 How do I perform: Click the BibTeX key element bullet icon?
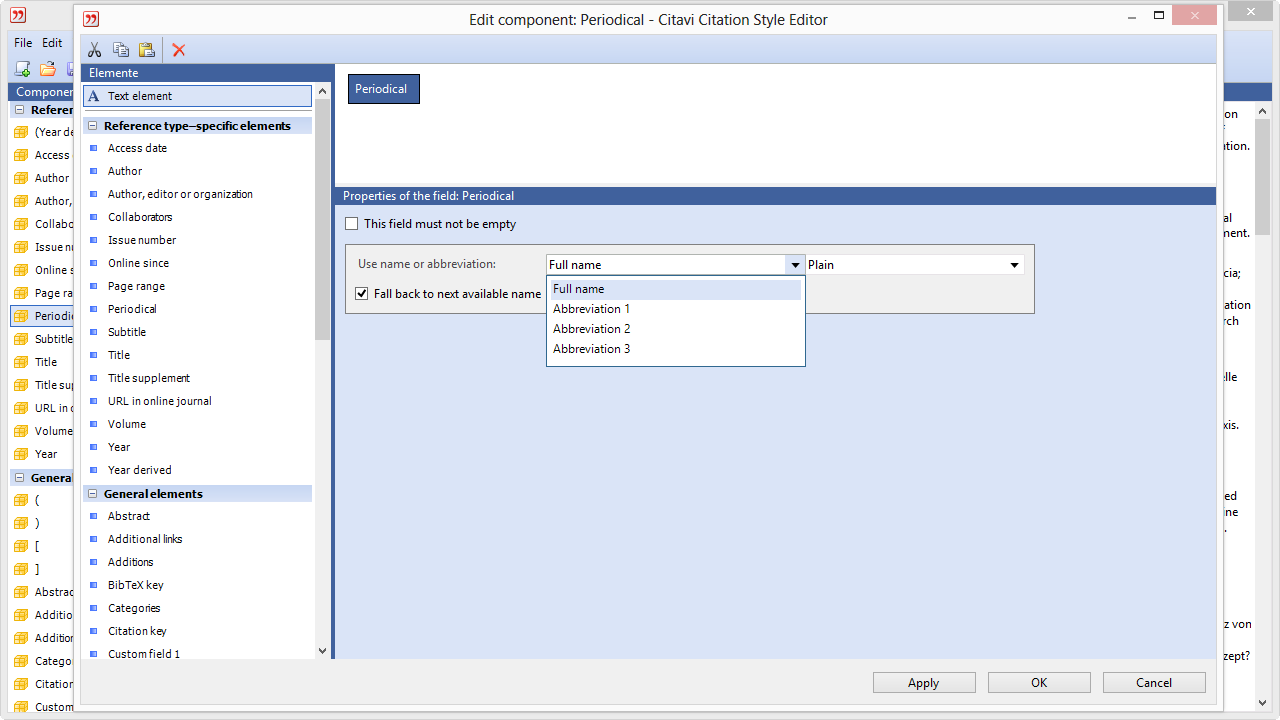pos(94,585)
